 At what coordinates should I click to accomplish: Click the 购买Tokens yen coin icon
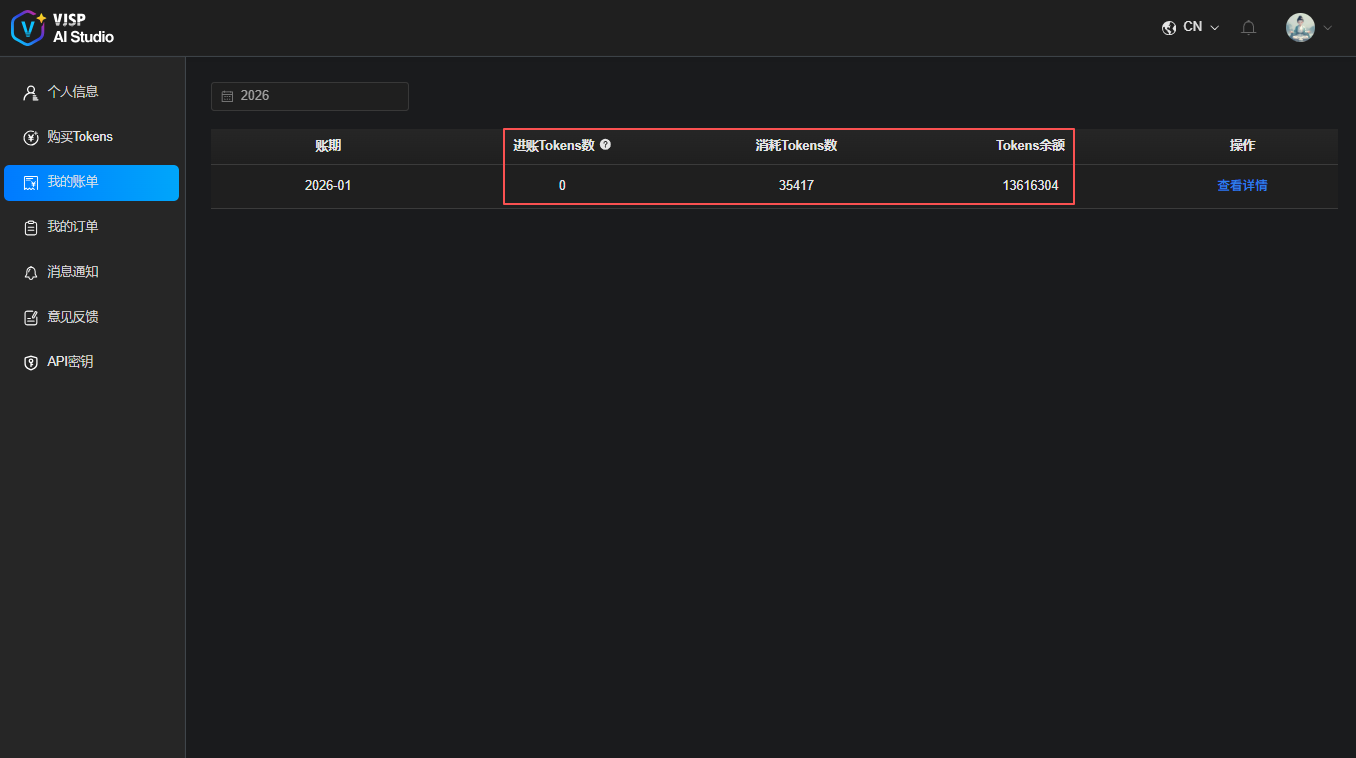(x=31, y=137)
